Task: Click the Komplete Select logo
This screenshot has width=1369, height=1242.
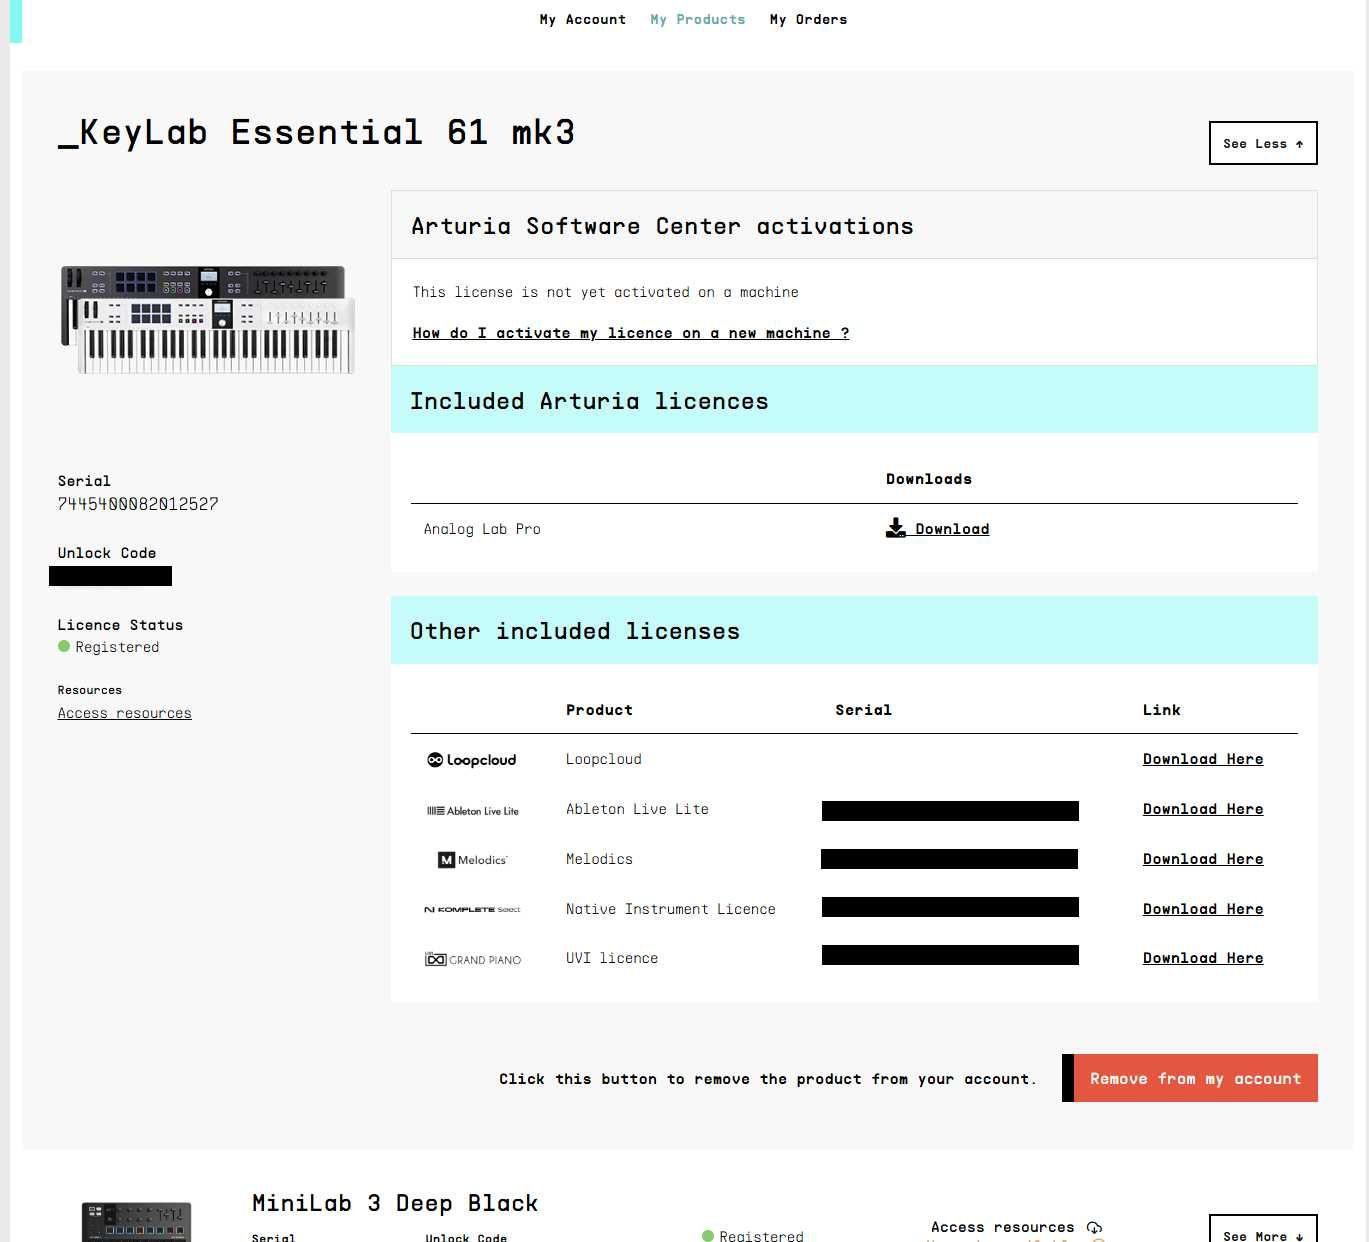Action: click(472, 909)
